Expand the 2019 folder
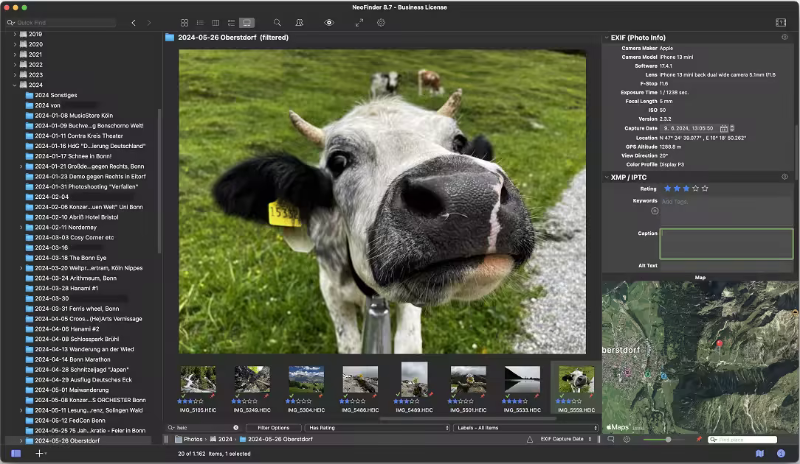 click(x=15, y=34)
